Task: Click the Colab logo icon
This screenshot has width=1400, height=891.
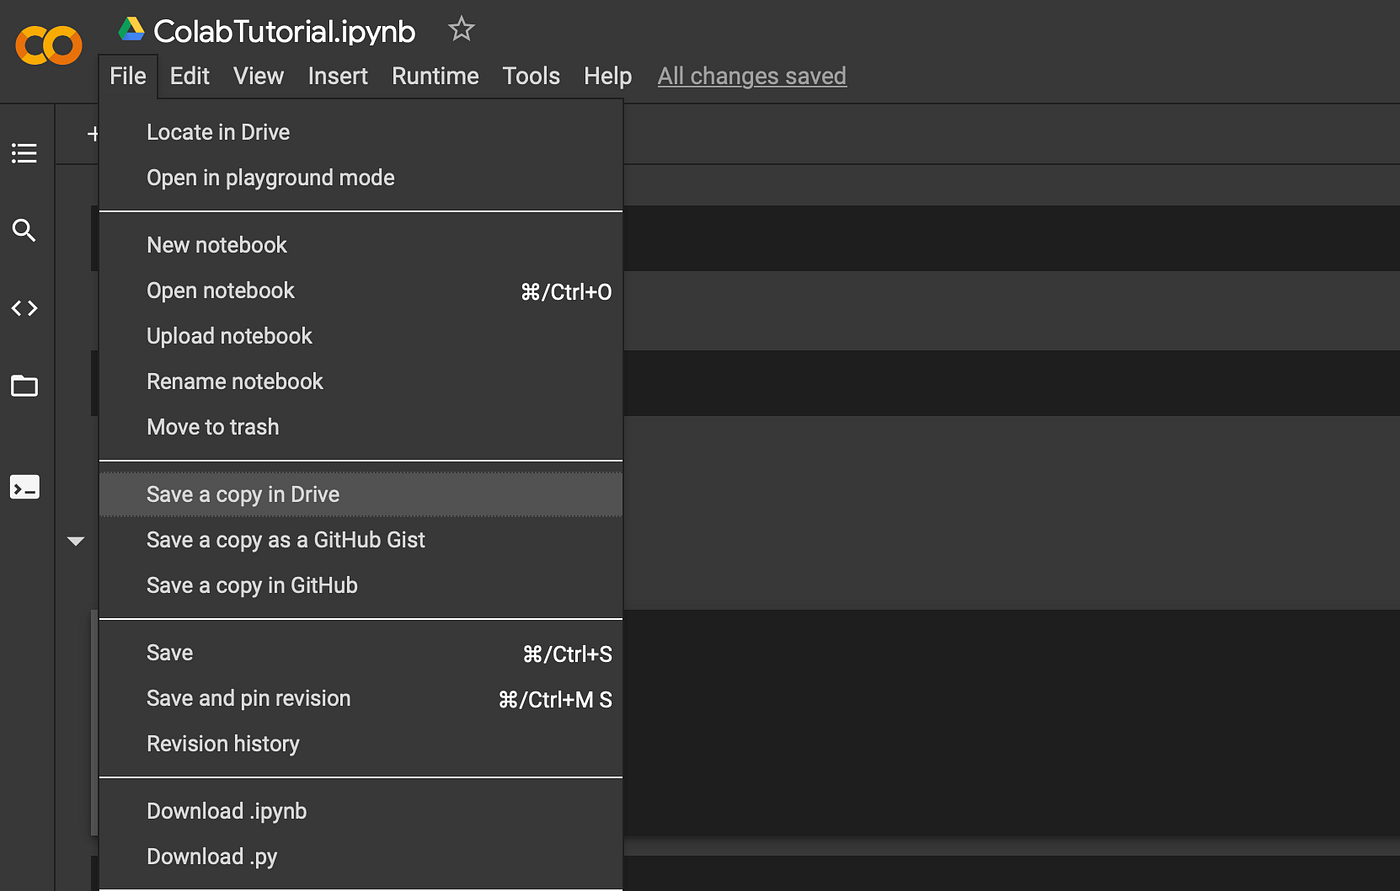Action: [48, 45]
